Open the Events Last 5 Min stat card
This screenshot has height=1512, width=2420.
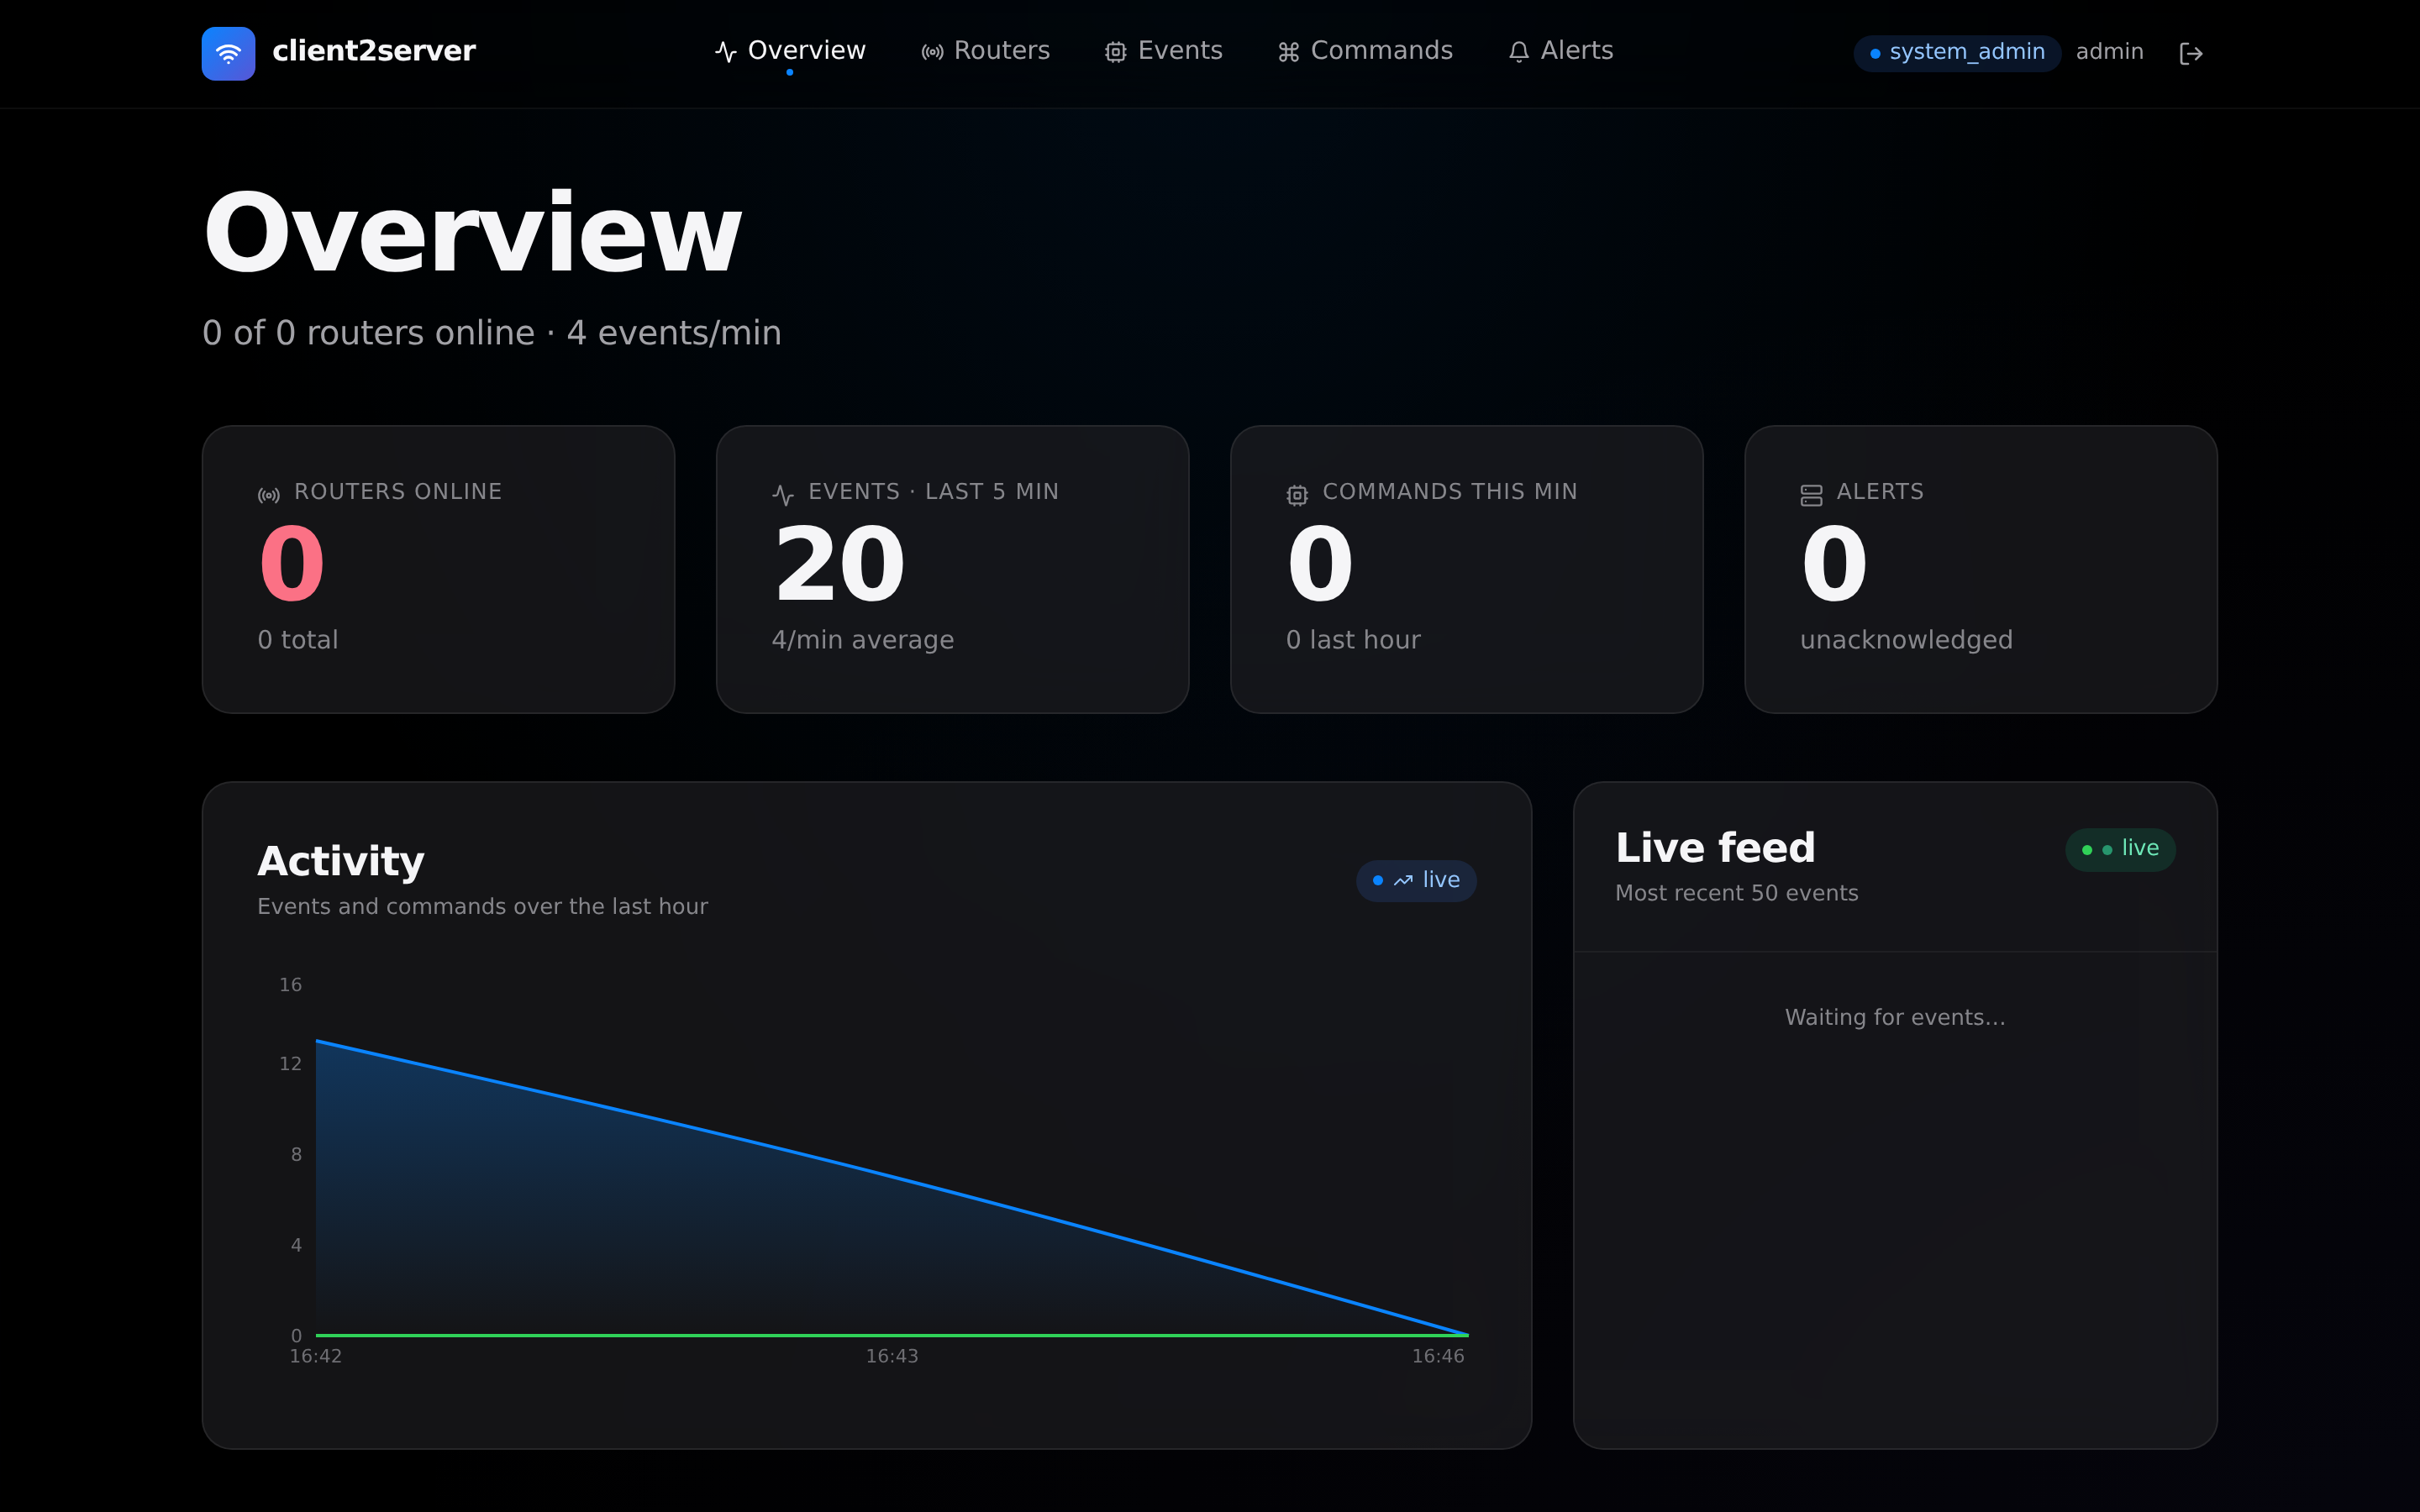click(x=952, y=569)
